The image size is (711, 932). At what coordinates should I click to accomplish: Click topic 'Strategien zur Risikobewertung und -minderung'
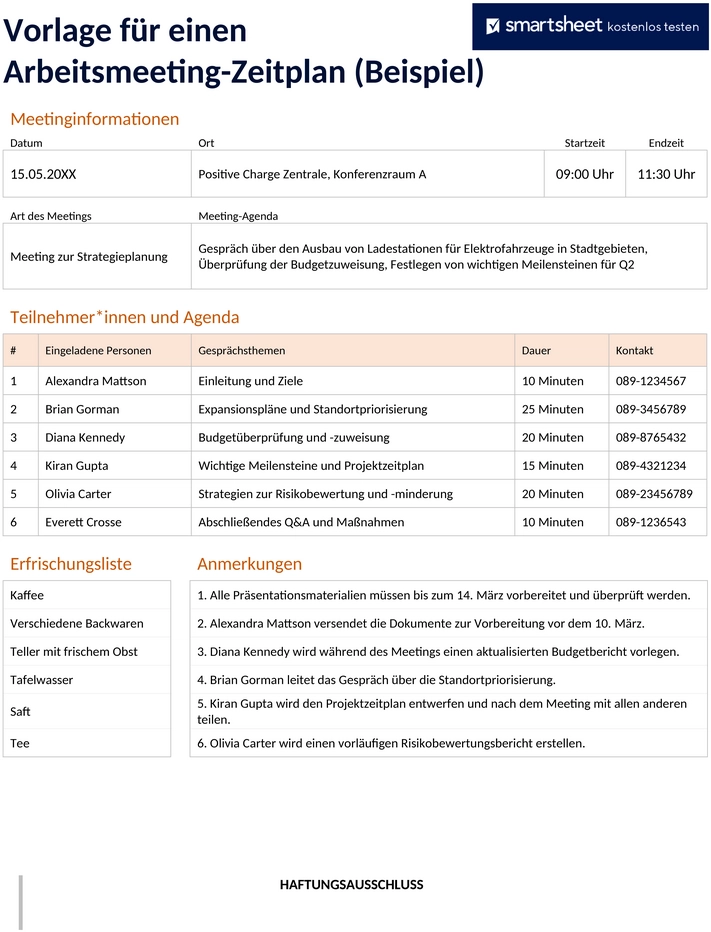click(x=325, y=494)
